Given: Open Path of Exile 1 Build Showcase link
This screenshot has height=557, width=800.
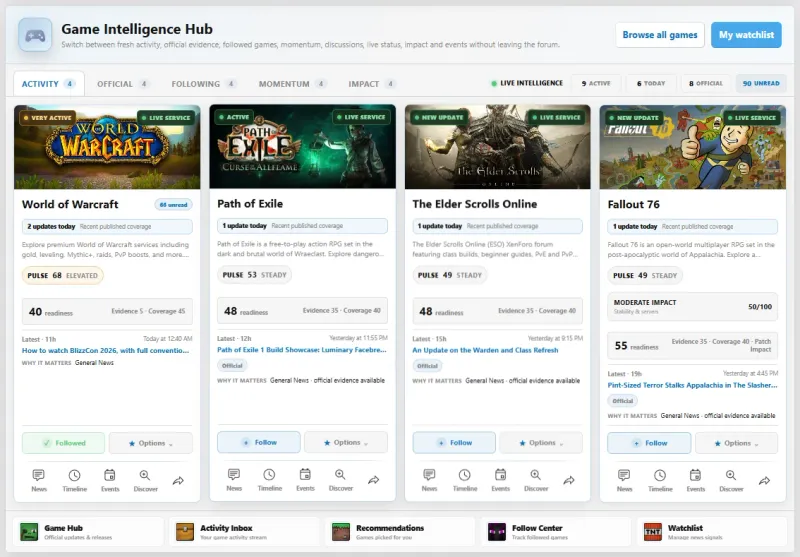Looking at the screenshot, I should [302, 350].
